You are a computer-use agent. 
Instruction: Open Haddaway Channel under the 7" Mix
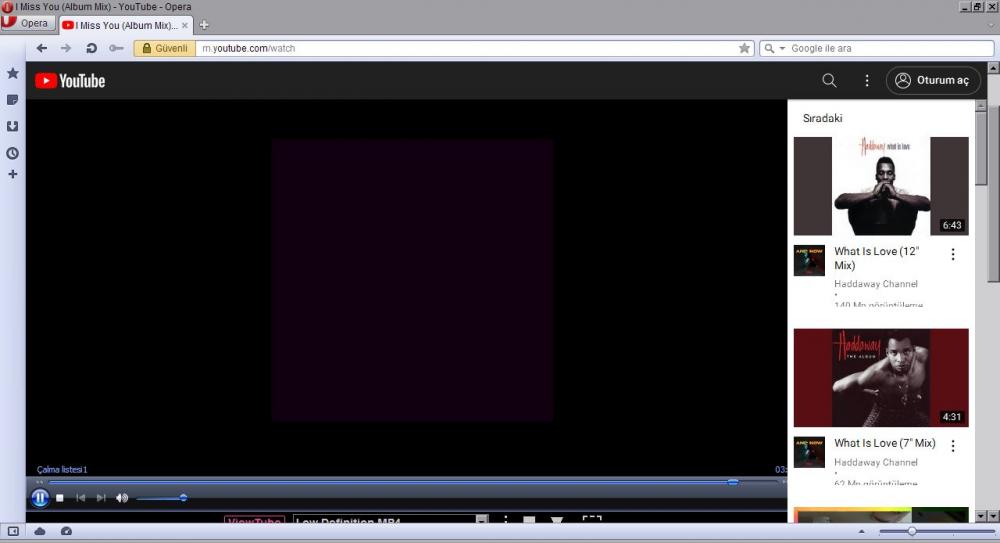876,463
